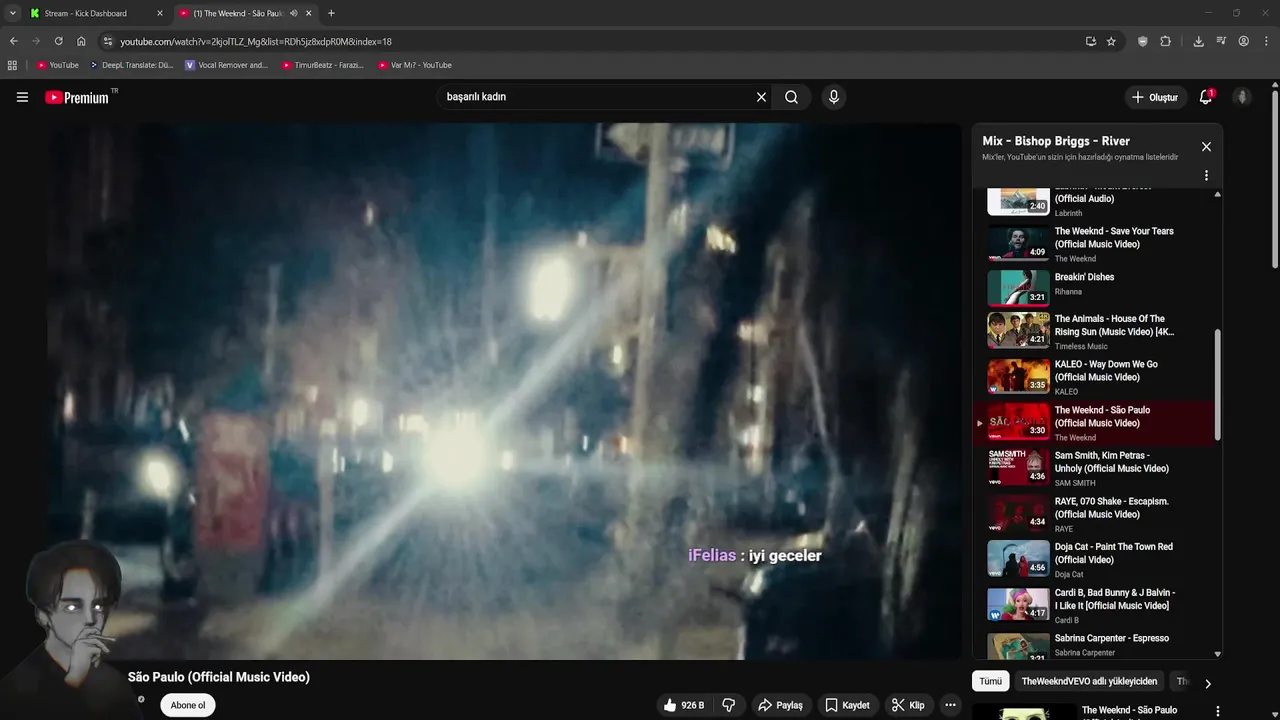Click the Oluştur create button
The width and height of the screenshot is (1280, 720).
(x=1155, y=97)
